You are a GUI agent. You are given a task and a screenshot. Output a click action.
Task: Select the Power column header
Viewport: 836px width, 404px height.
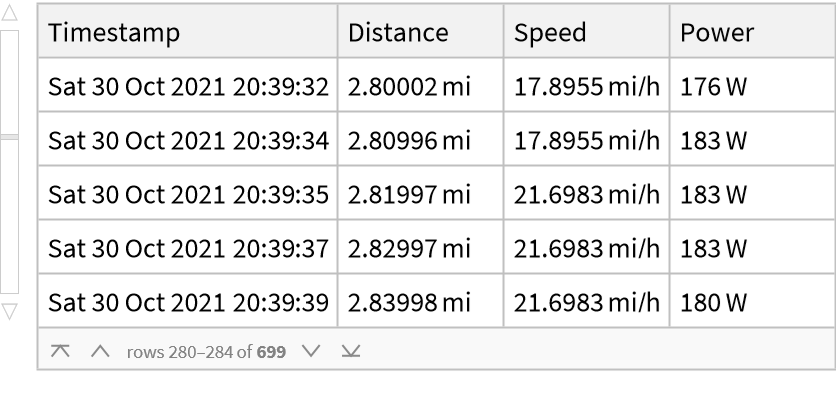[751, 33]
